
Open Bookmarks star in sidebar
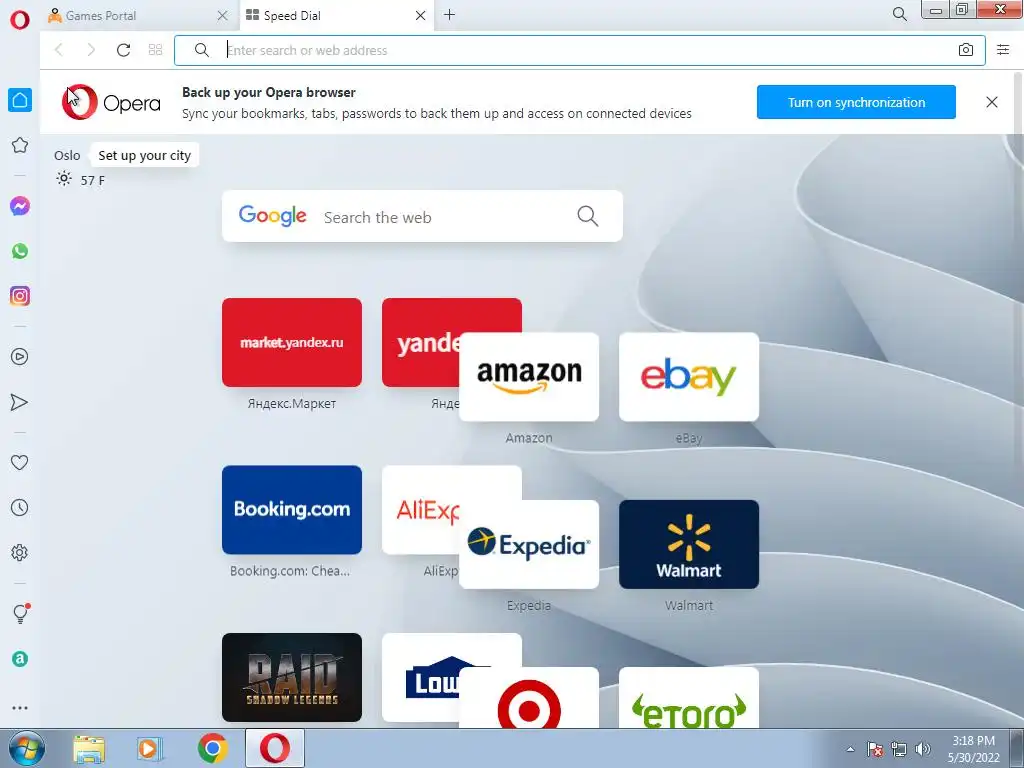click(x=20, y=145)
